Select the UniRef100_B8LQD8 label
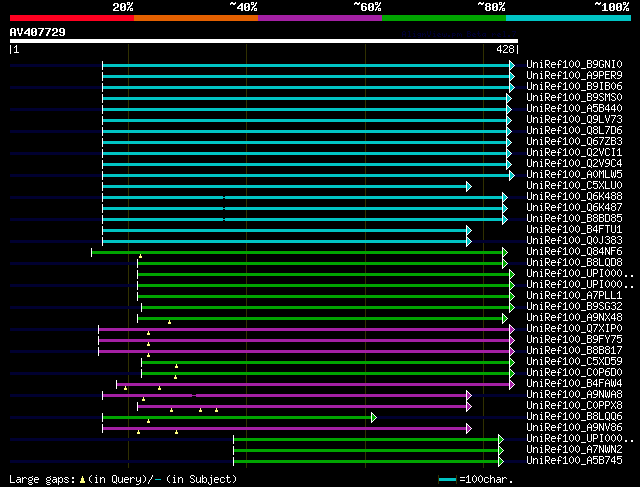The width and height of the screenshot is (640, 487). (x=574, y=263)
